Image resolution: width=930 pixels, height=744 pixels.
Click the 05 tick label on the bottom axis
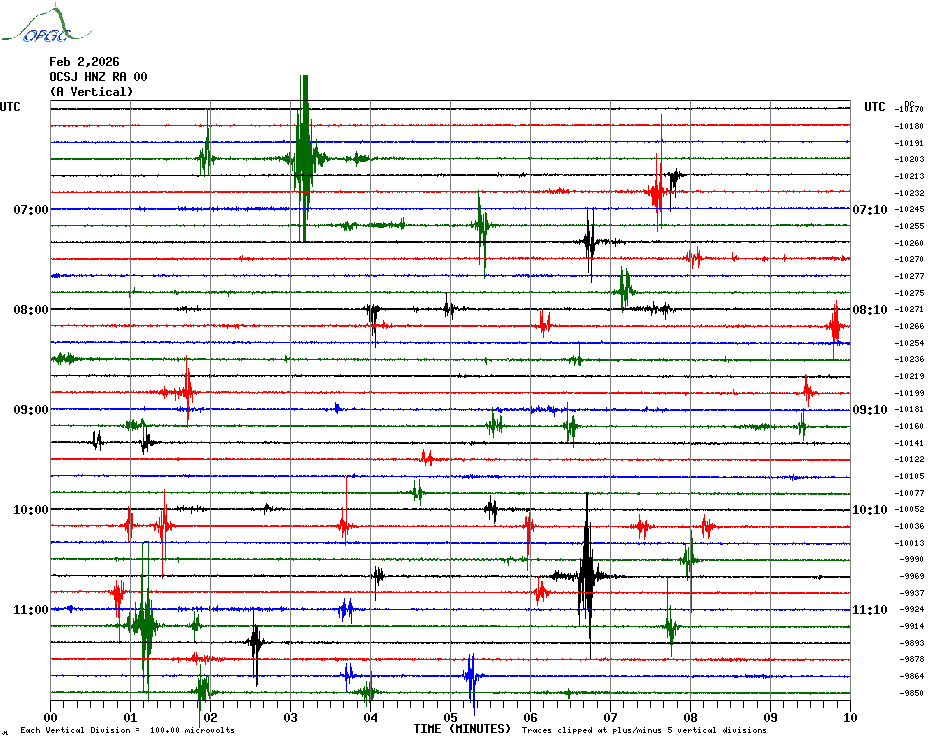pyautogui.click(x=450, y=717)
